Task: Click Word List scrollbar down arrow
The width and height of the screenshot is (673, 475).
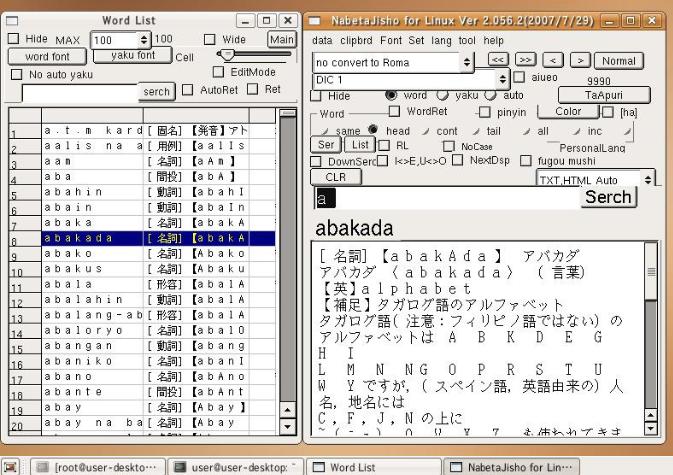Action: click(287, 427)
